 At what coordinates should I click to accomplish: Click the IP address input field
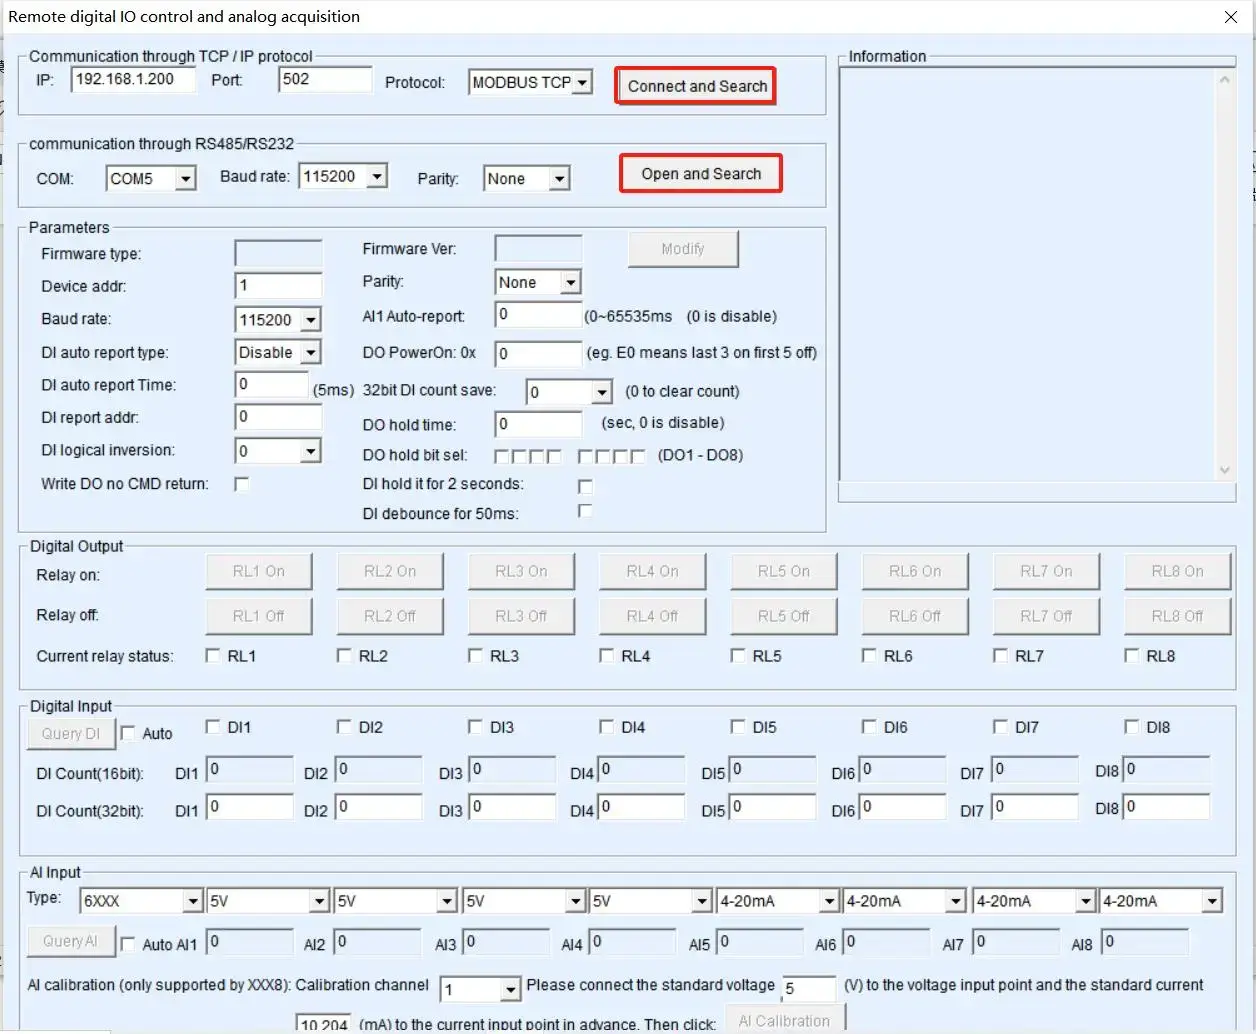[x=133, y=80]
